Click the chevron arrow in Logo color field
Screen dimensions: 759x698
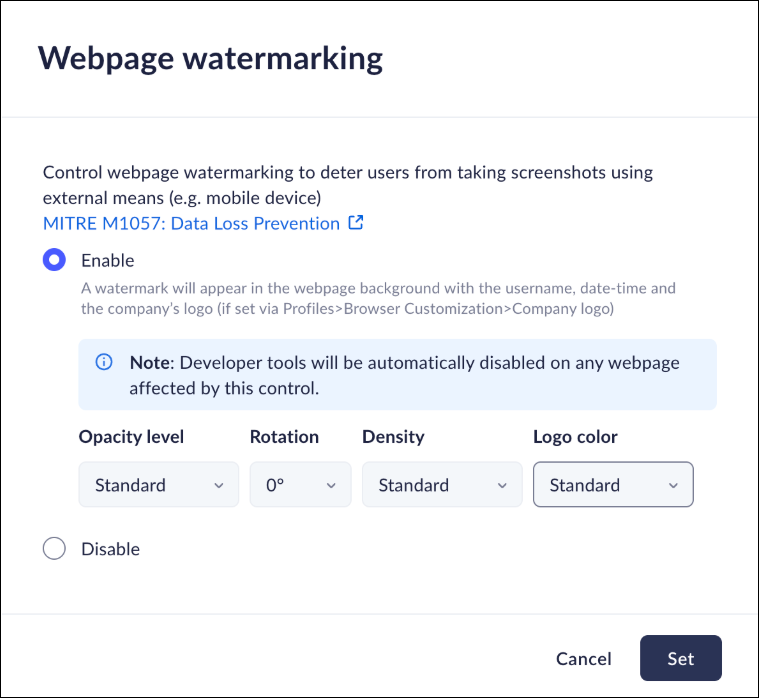(x=673, y=486)
